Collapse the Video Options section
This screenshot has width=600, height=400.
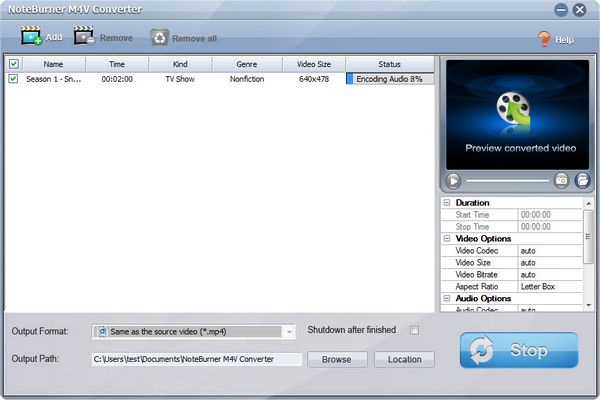tap(447, 238)
